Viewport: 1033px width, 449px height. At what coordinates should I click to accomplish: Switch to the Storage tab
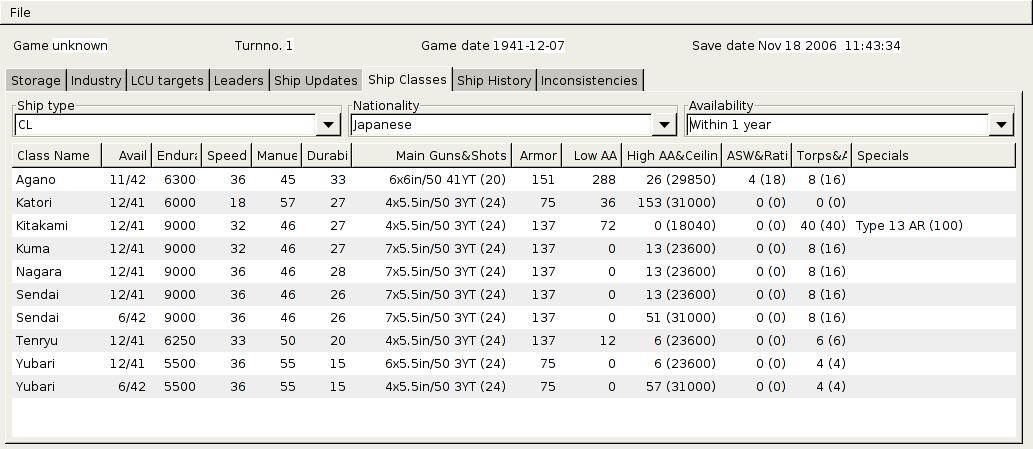[36, 80]
